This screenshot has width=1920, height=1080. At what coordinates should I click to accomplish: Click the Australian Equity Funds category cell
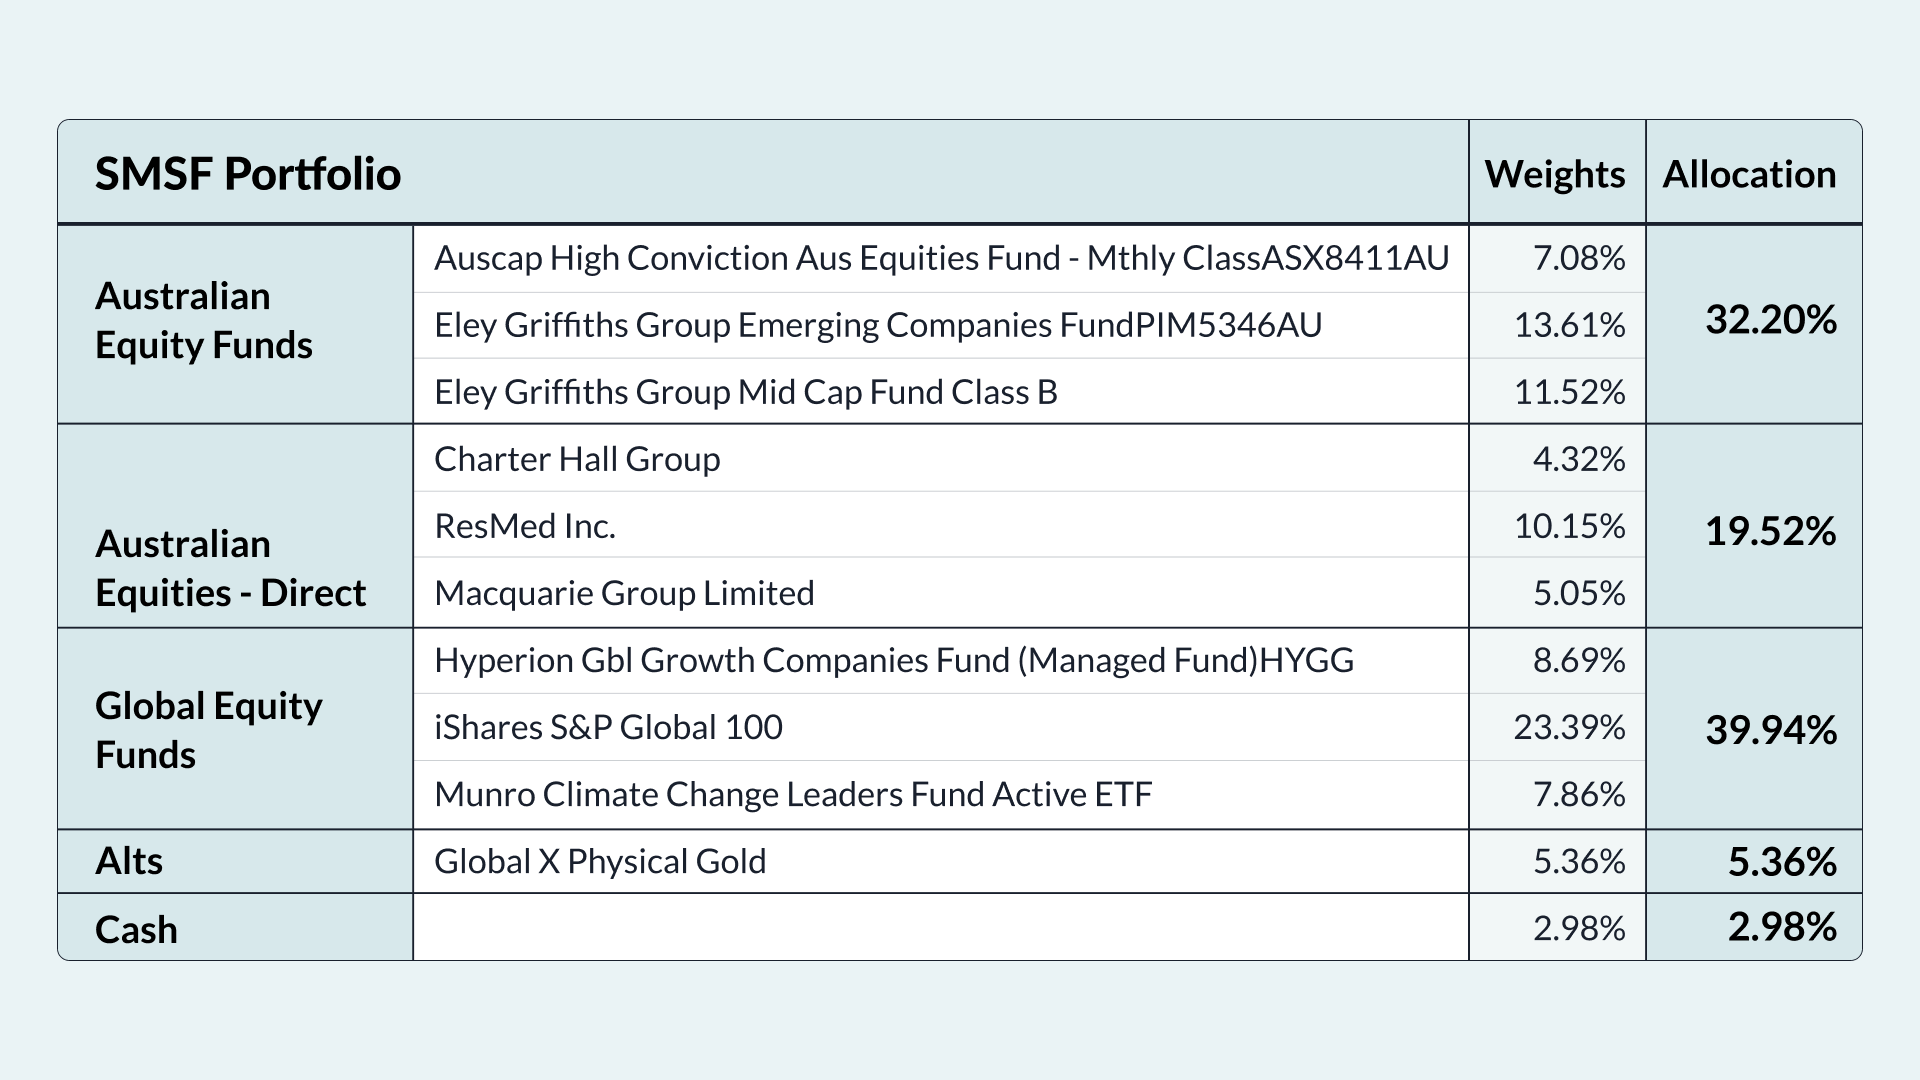tap(204, 321)
